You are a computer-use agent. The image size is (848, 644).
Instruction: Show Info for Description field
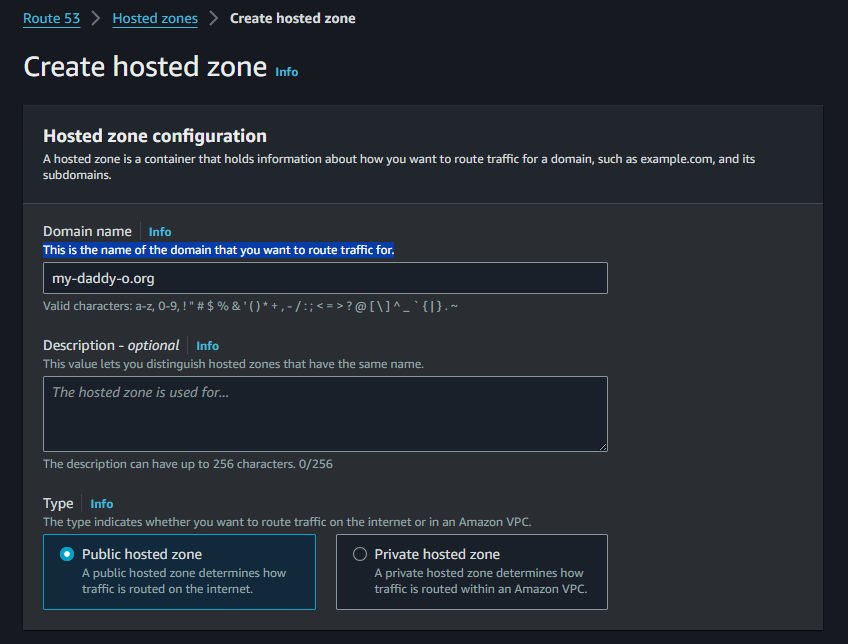point(207,346)
